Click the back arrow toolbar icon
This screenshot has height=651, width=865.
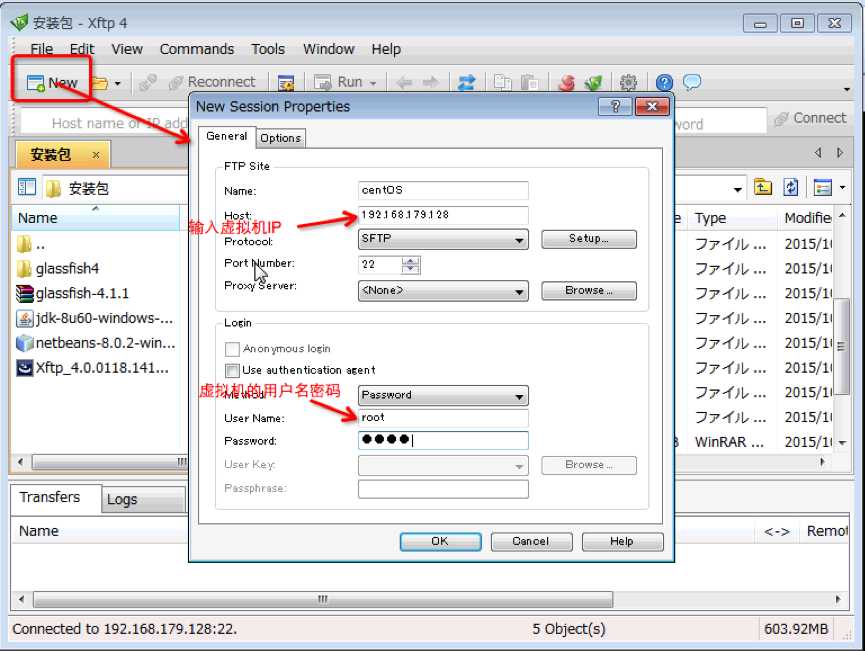404,83
